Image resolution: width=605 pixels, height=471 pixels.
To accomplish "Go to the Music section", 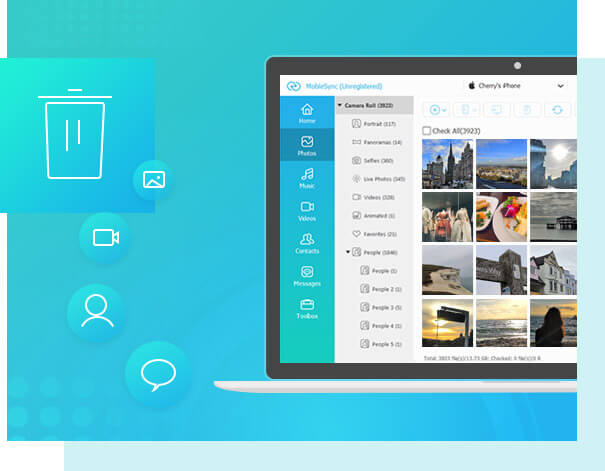I will [x=307, y=178].
